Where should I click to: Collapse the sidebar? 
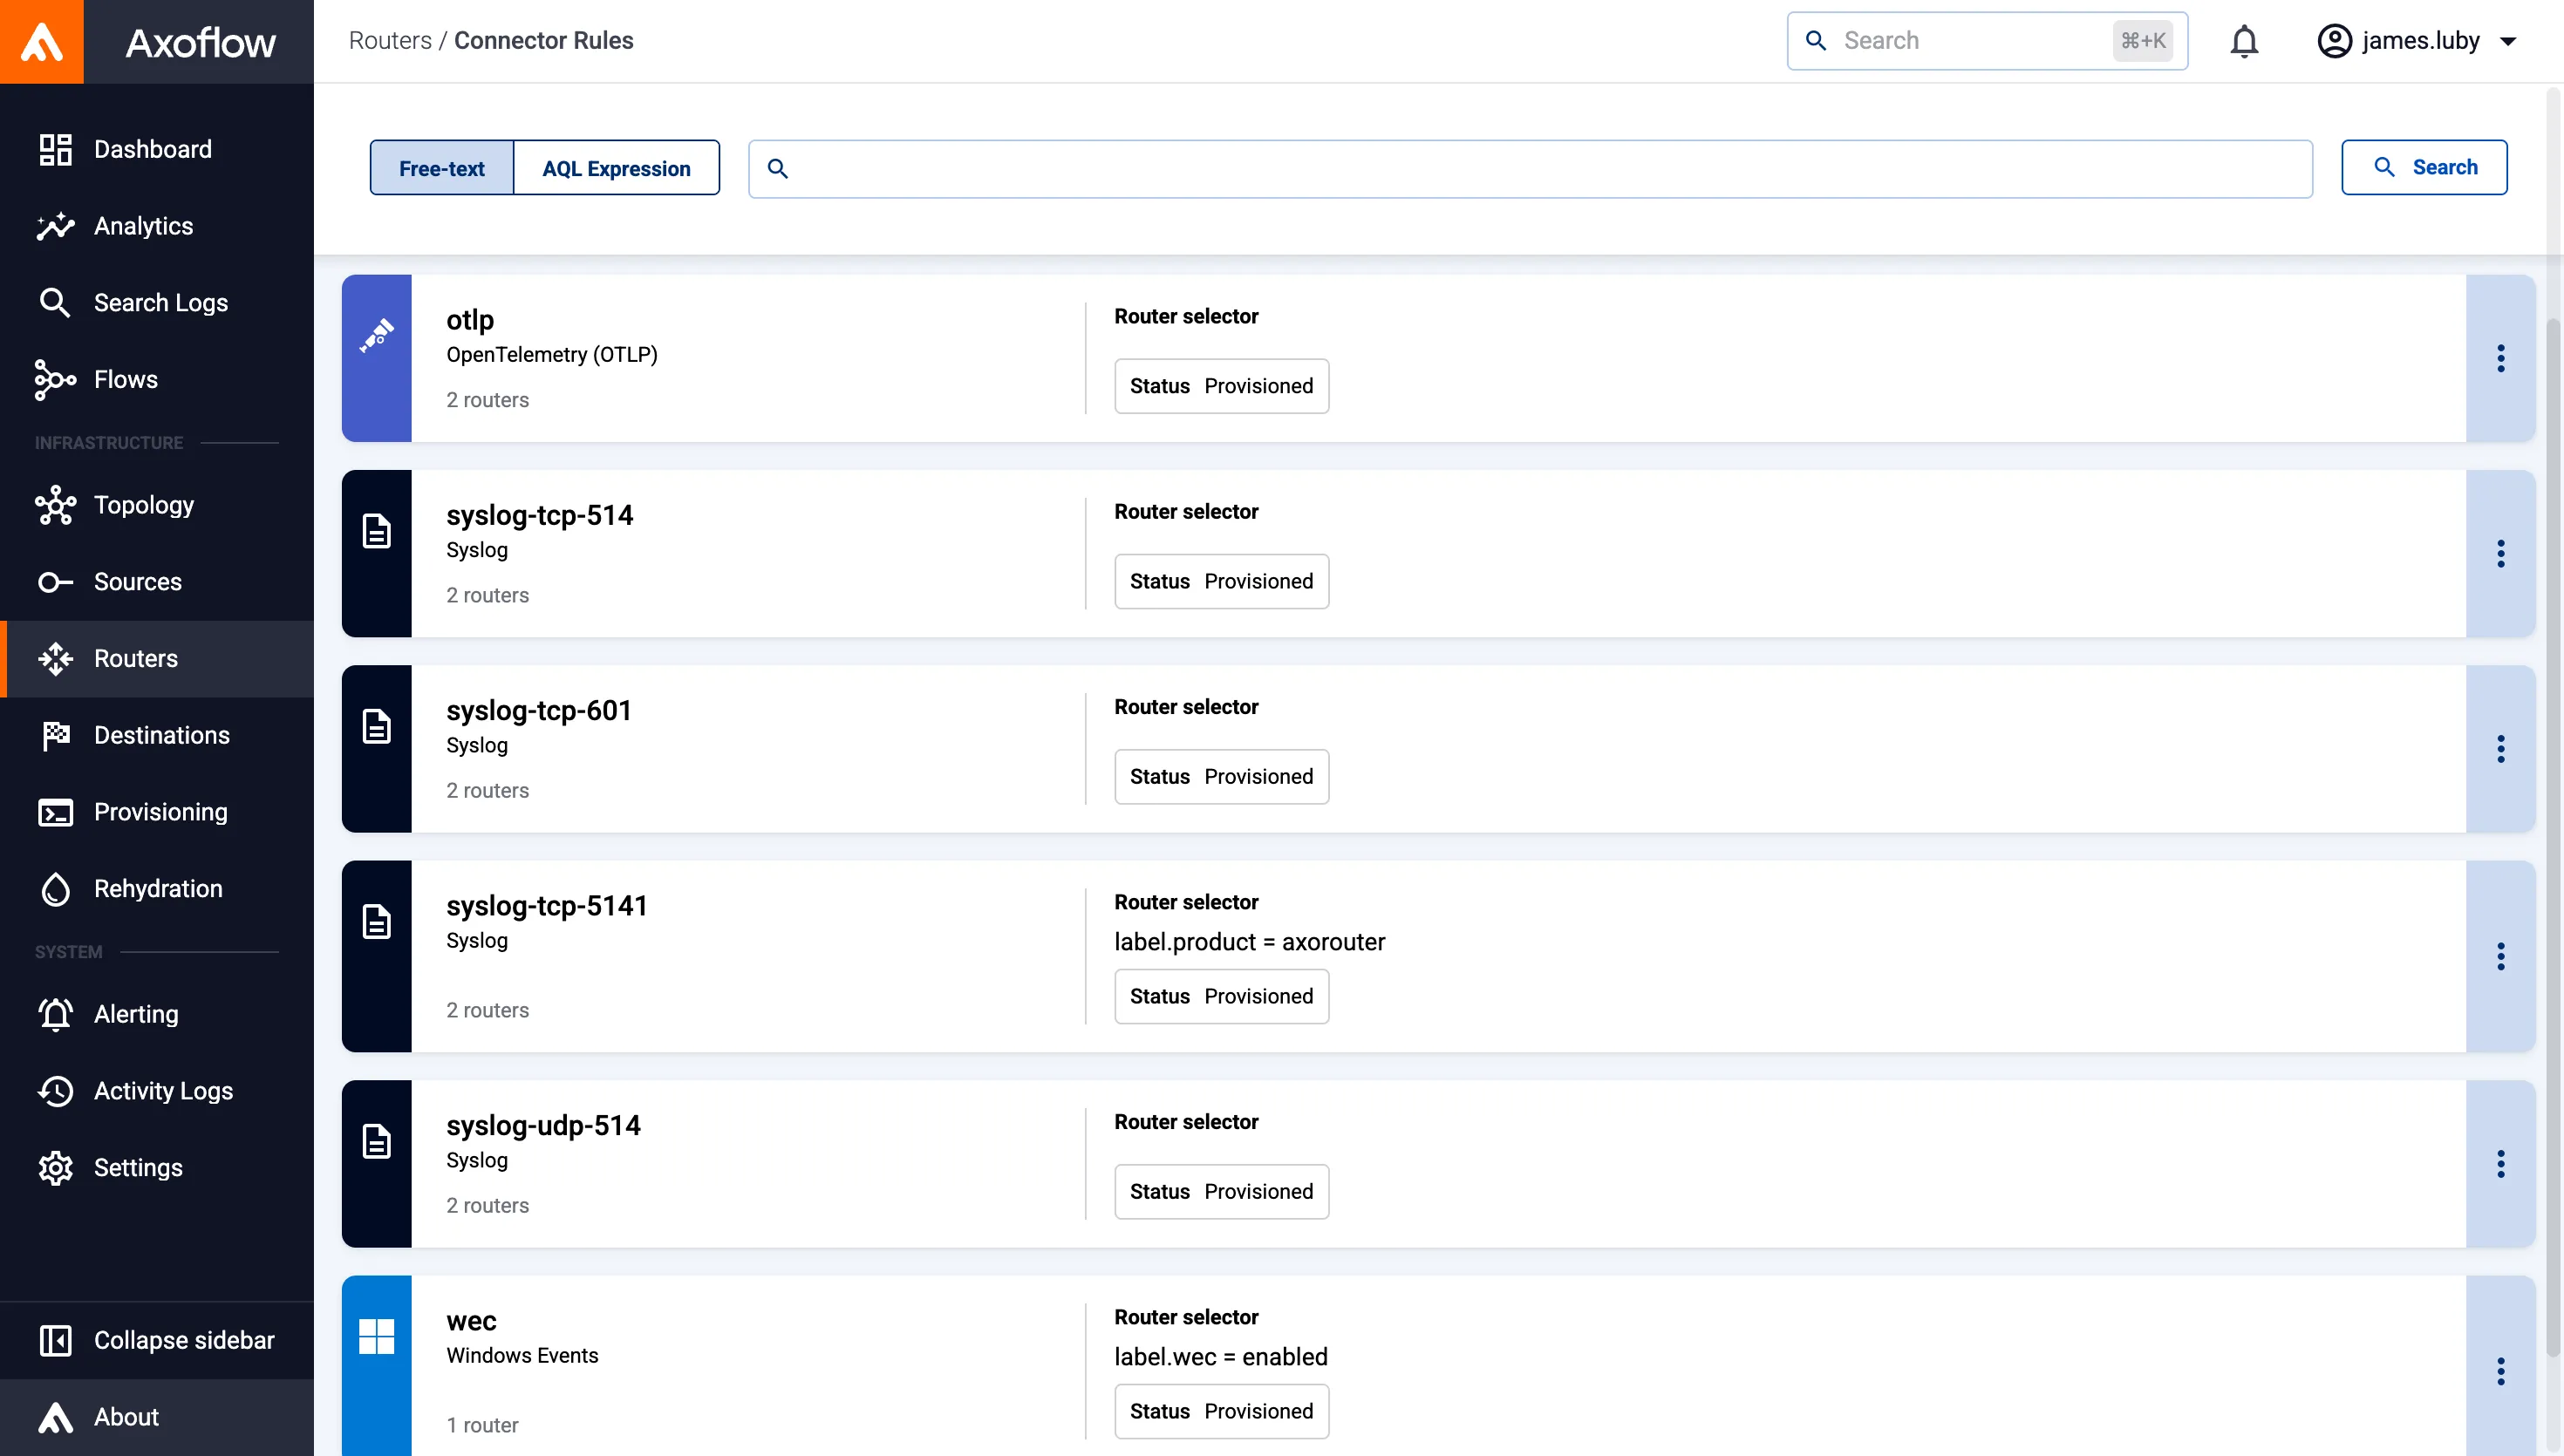click(183, 1340)
